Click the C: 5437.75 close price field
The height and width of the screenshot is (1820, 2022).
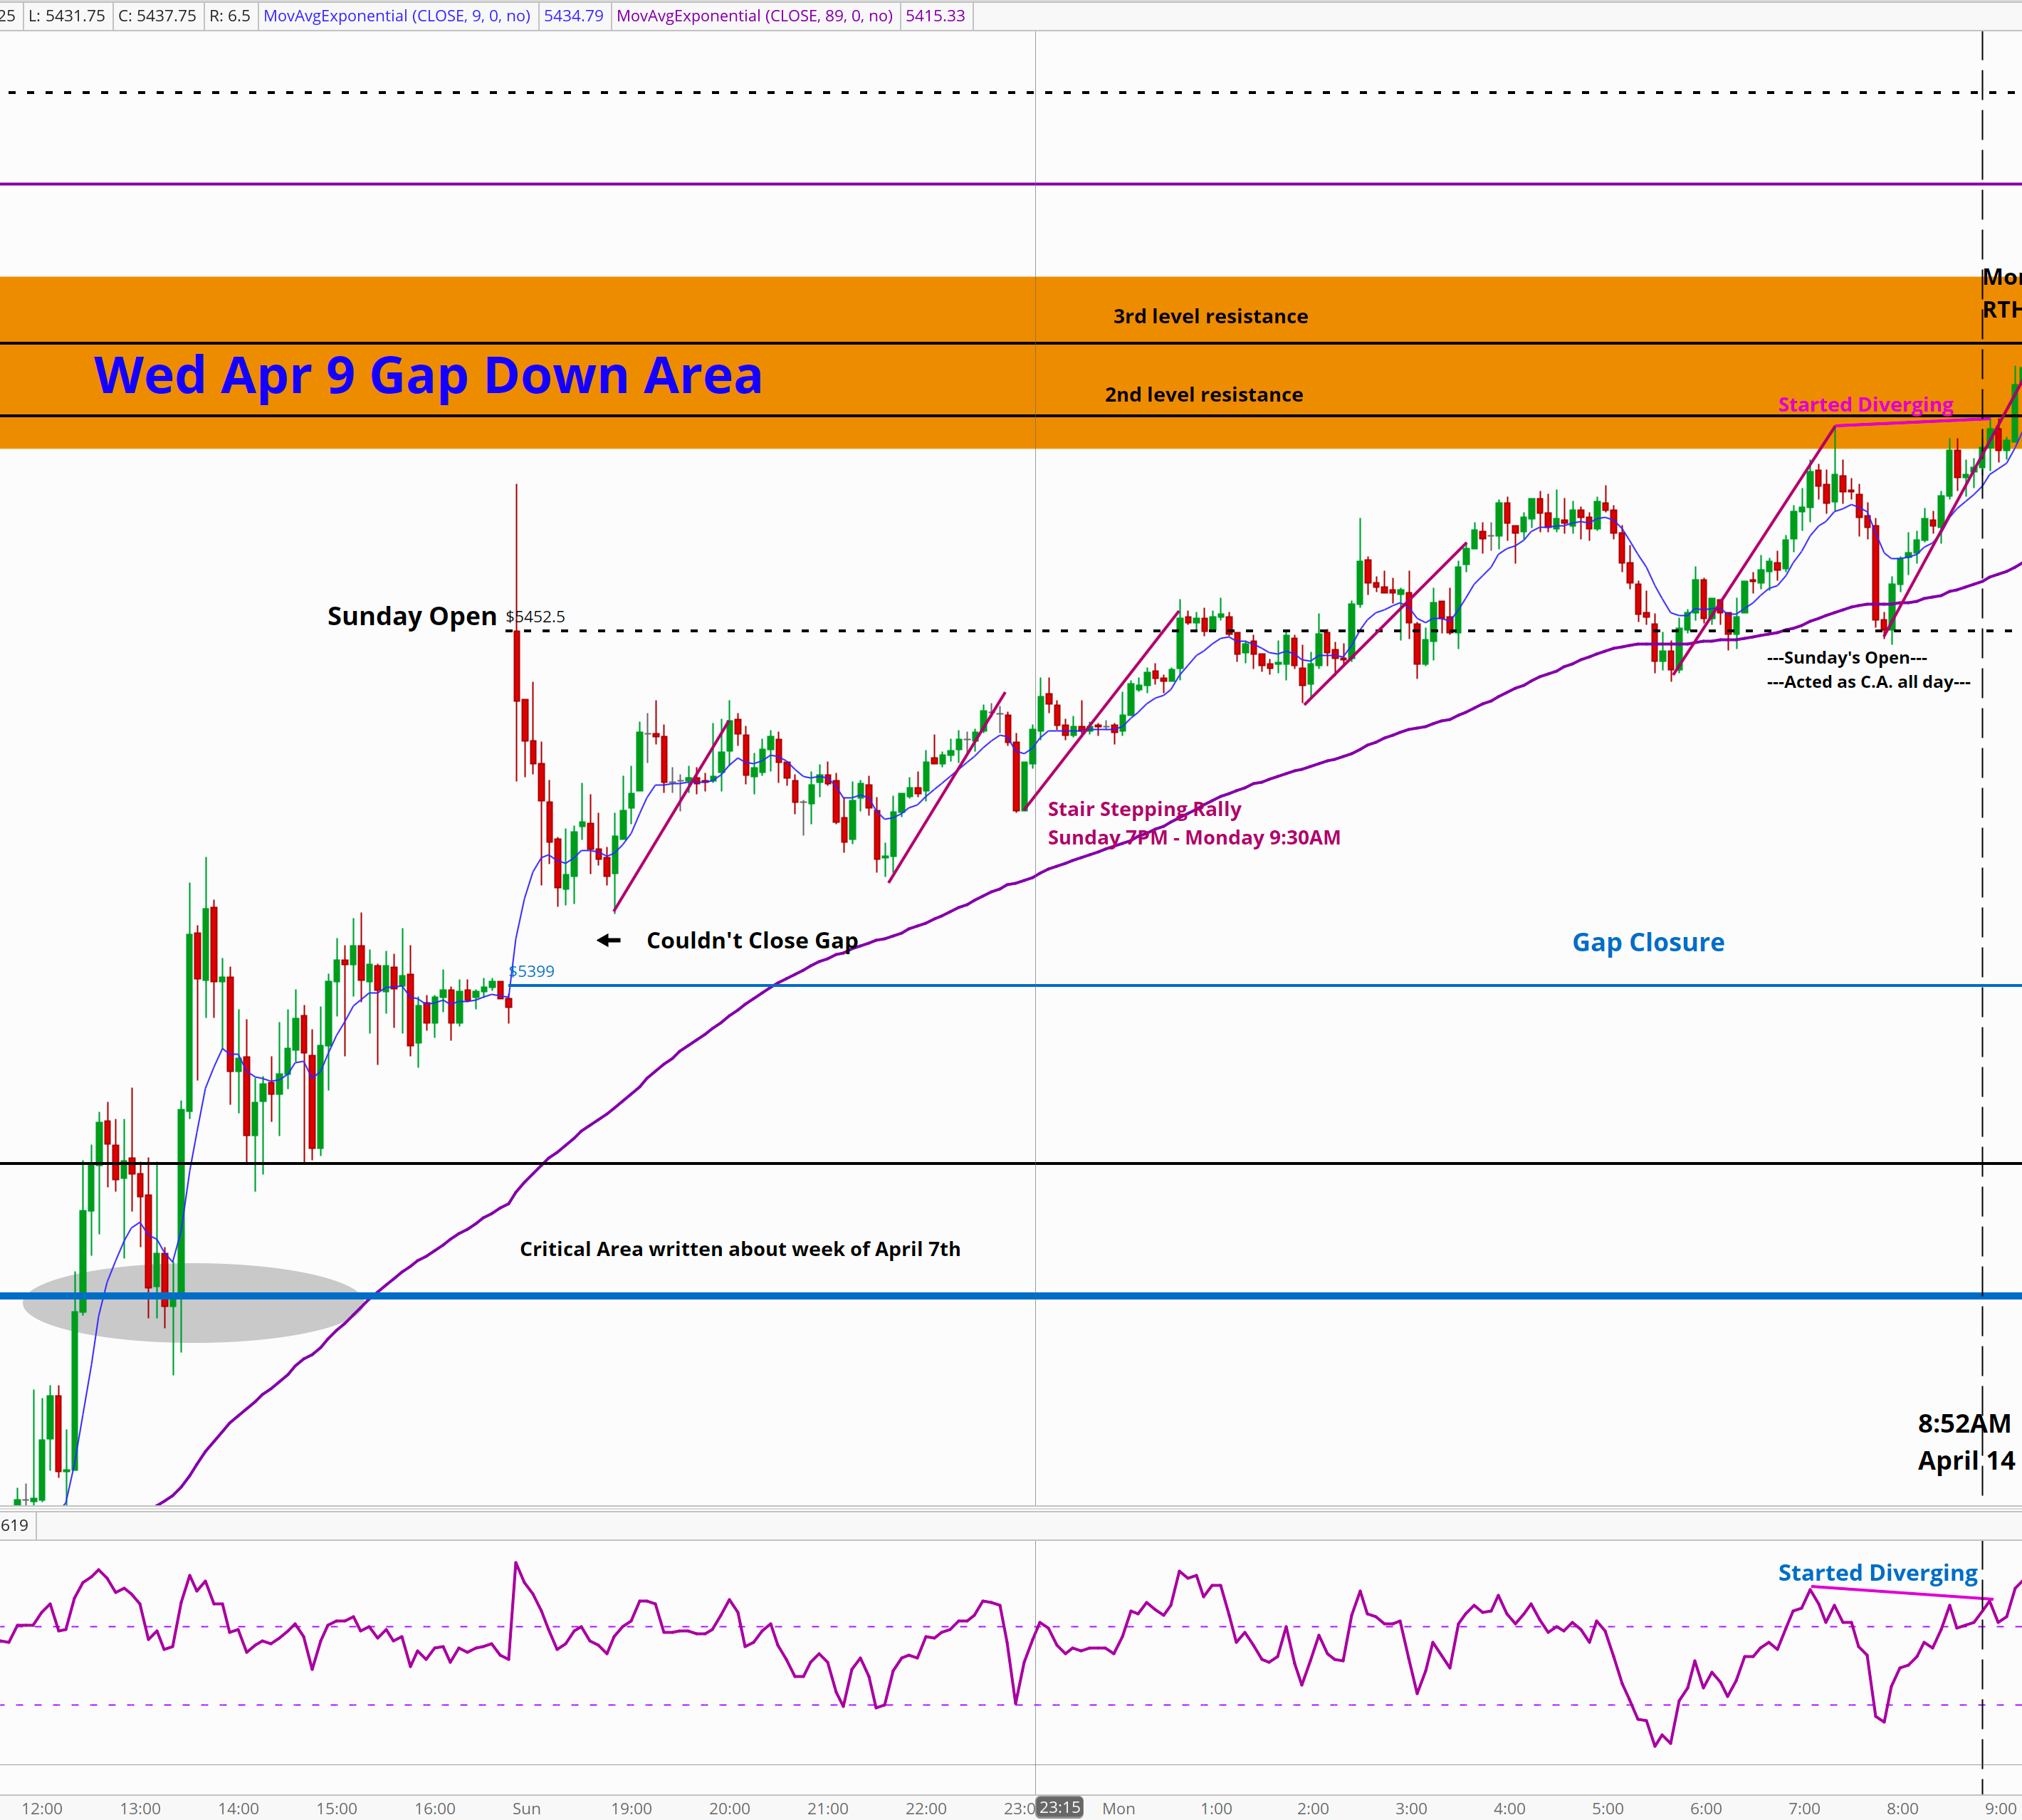click(157, 16)
